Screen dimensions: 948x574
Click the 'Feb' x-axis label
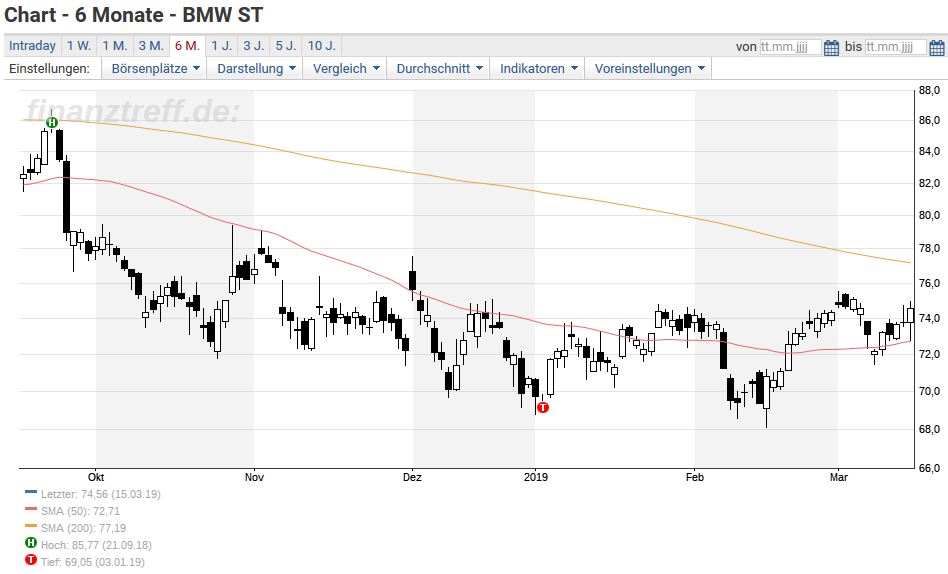click(x=695, y=477)
